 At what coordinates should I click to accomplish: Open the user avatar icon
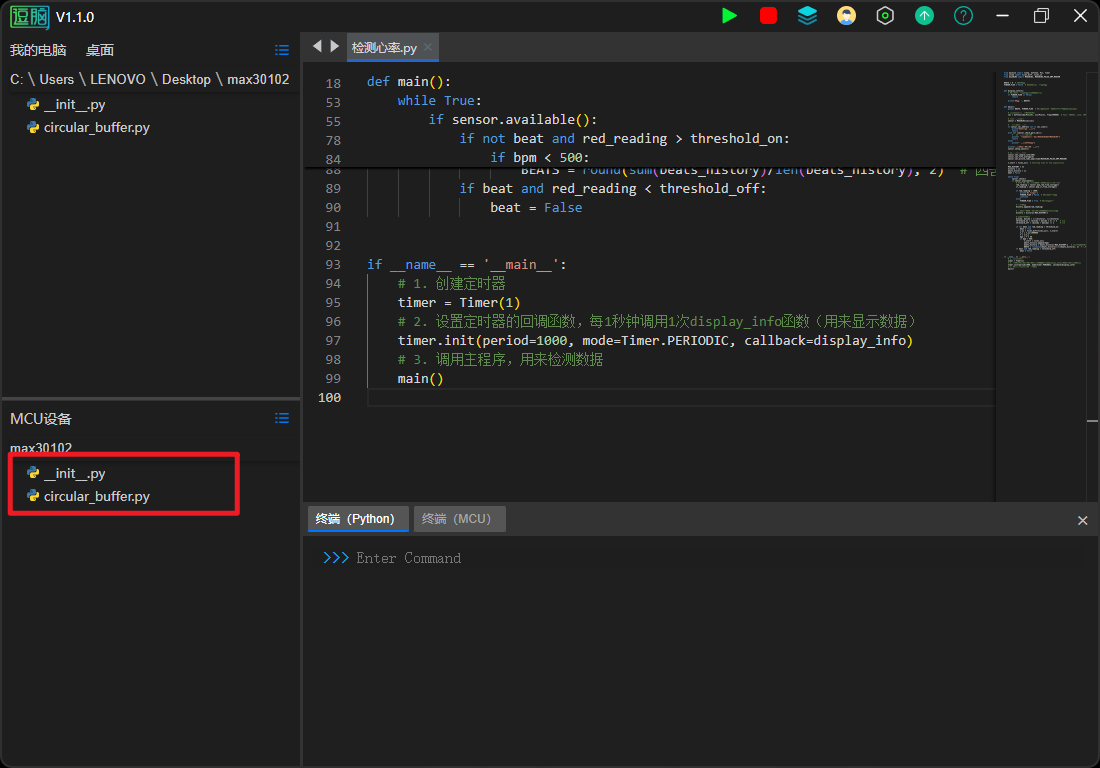click(x=846, y=15)
